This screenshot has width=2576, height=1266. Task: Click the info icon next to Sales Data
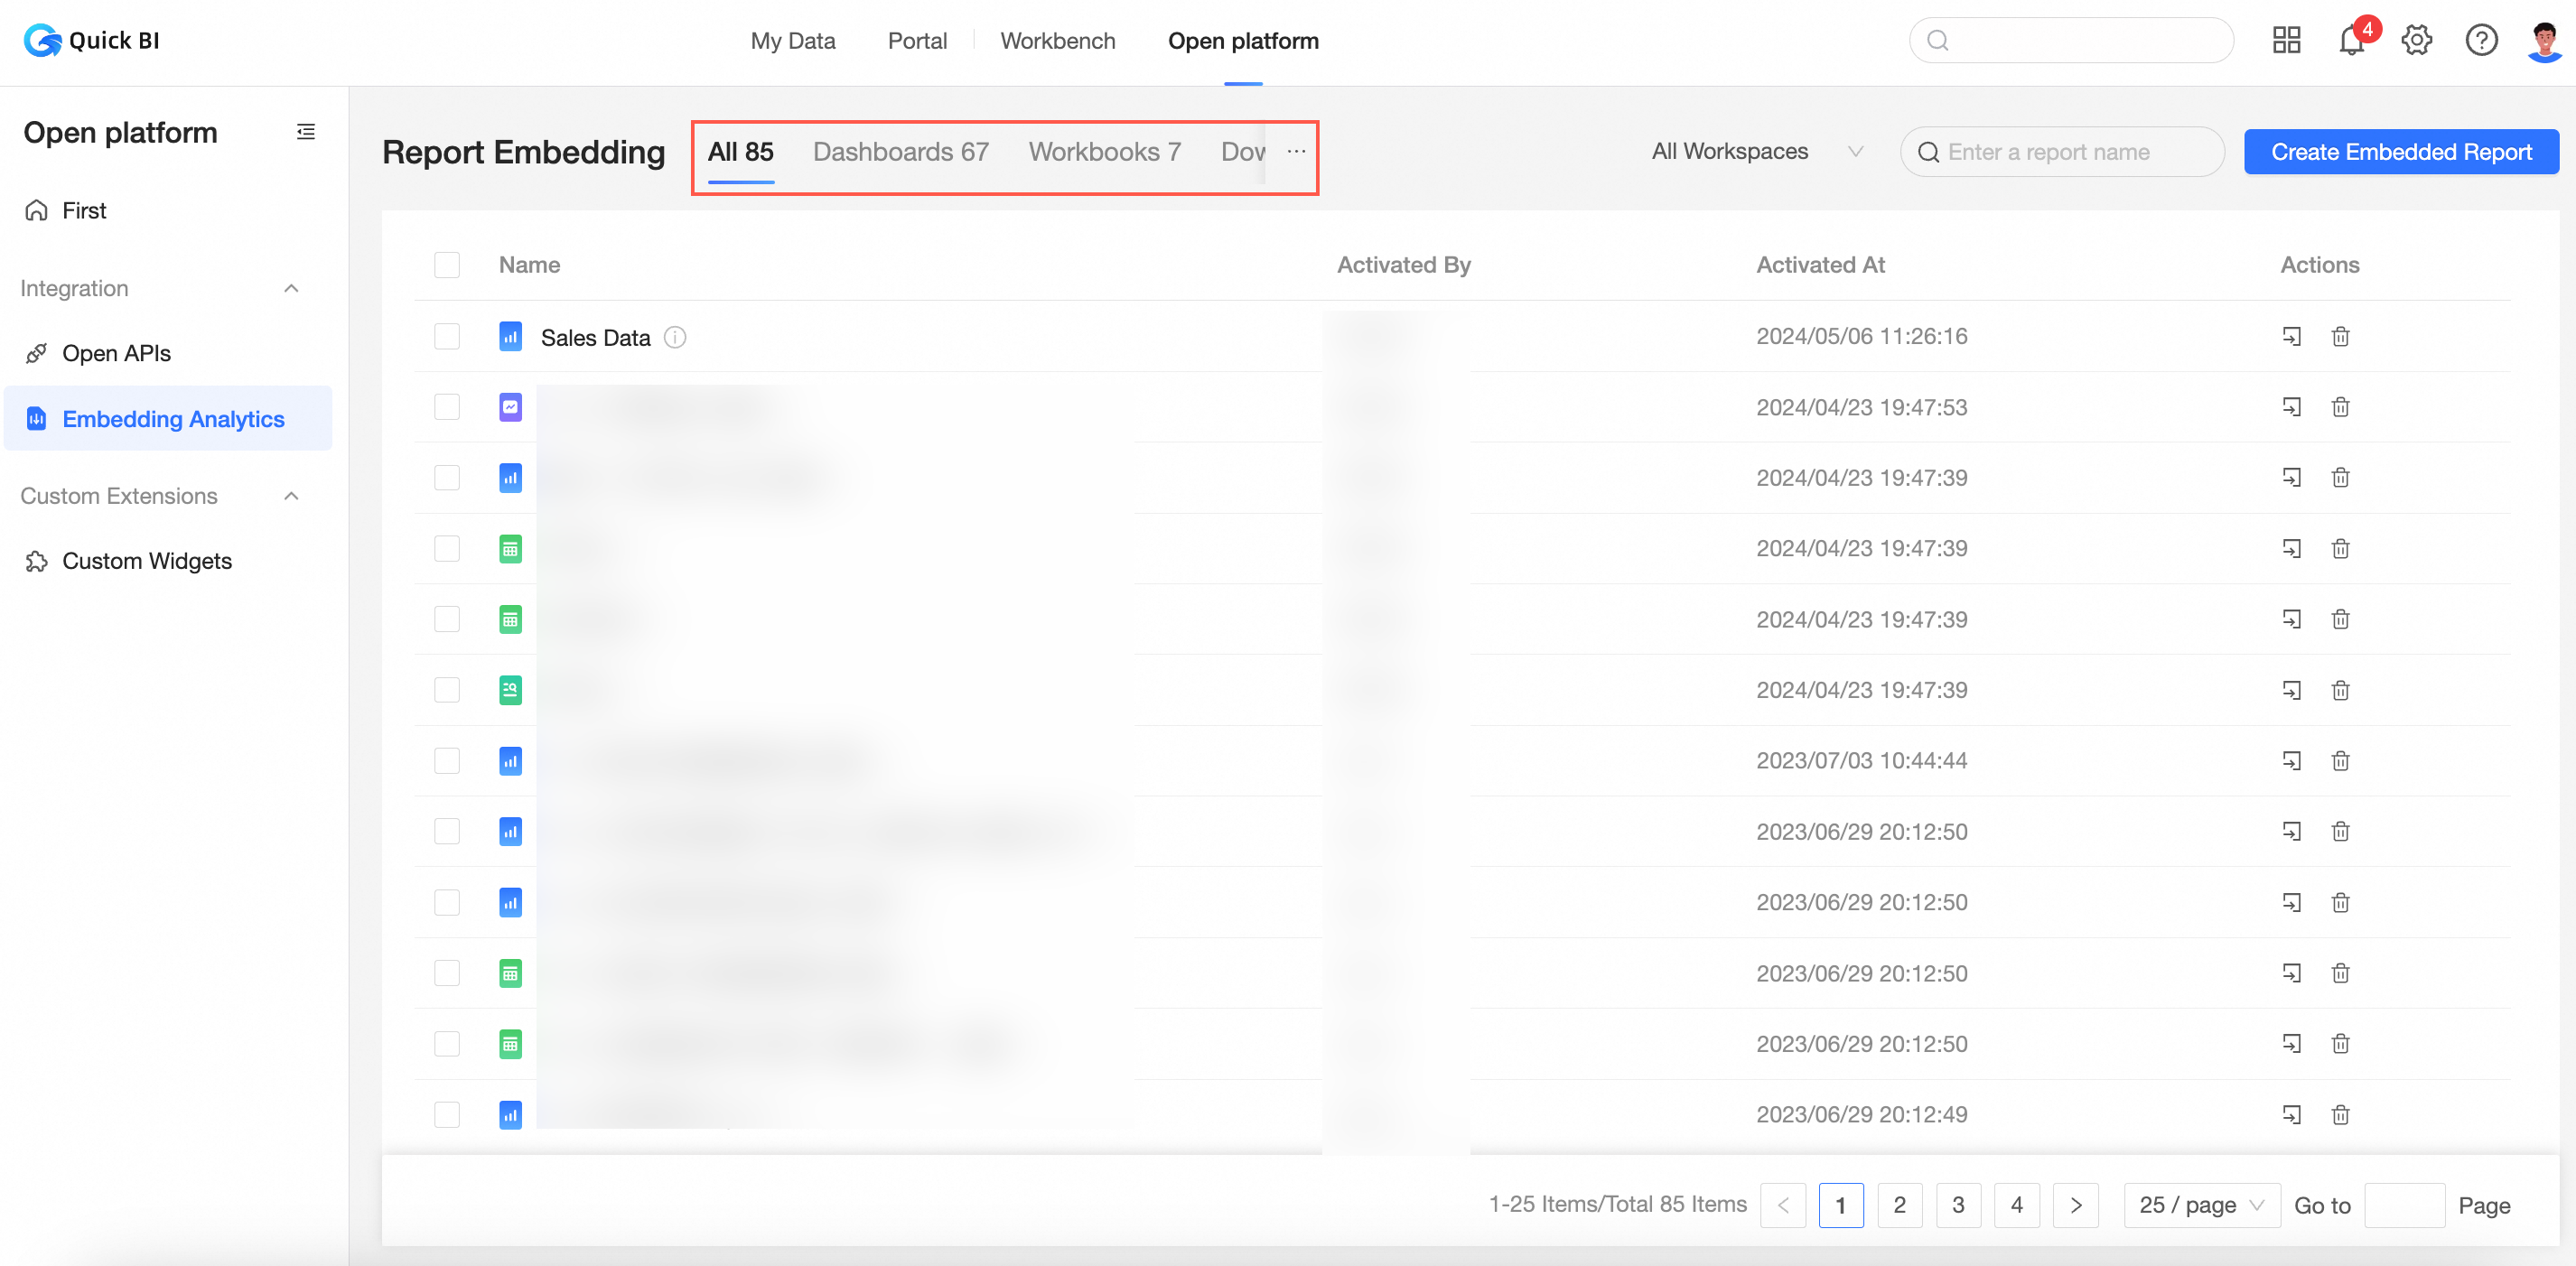point(675,337)
